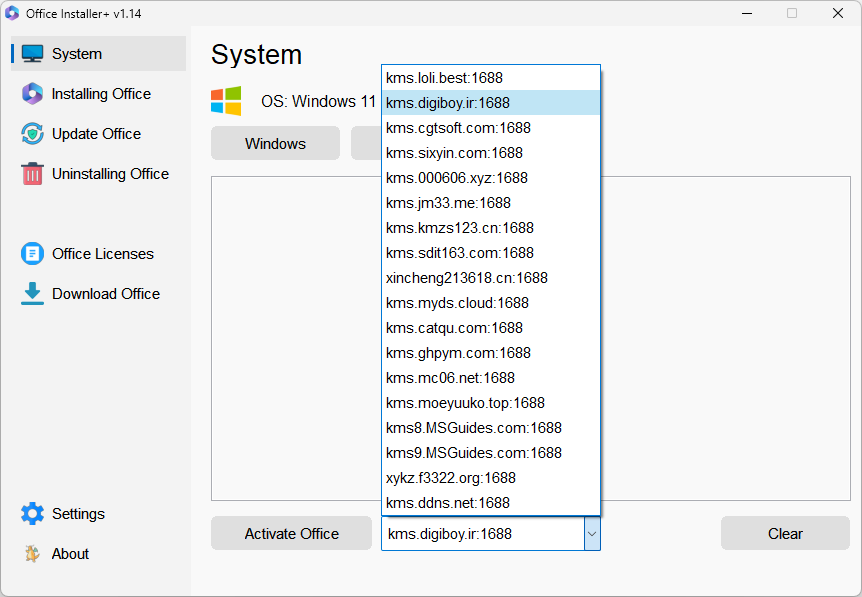Screen dimensions: 862x597
Task: Go to Installing Office page
Action: (101, 94)
